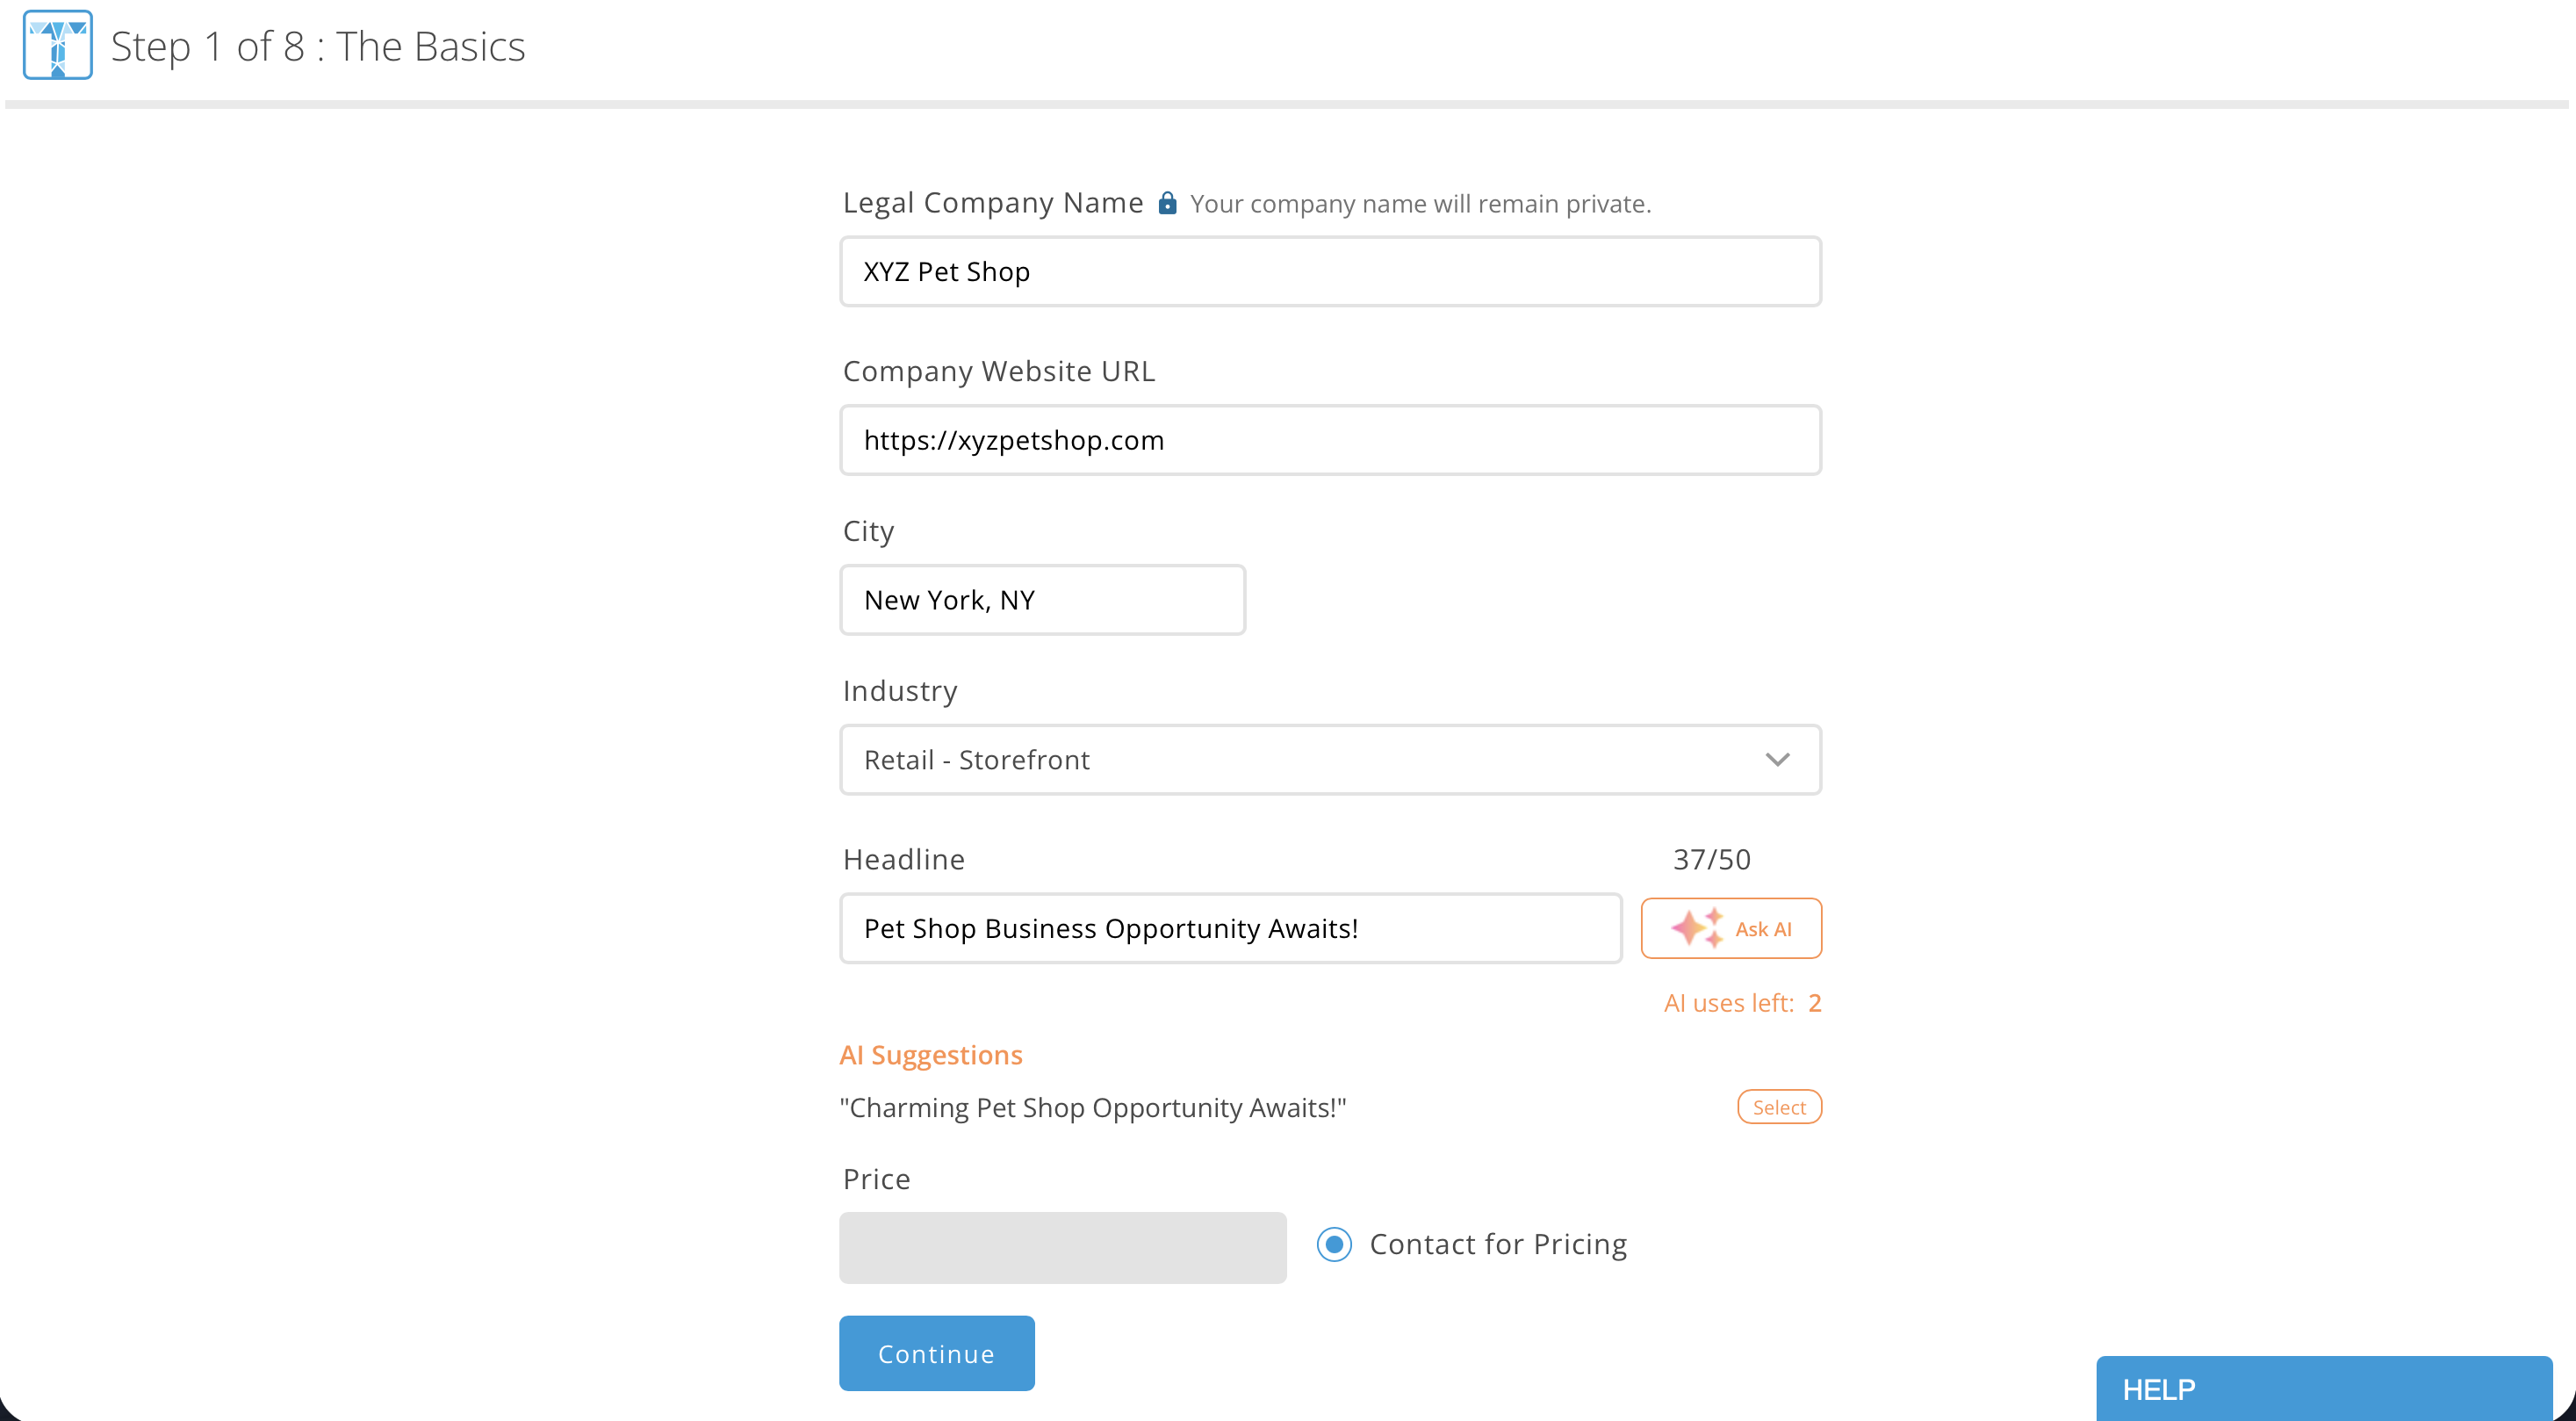
Task: Edit the Headline text field
Action: [x=1230, y=928]
